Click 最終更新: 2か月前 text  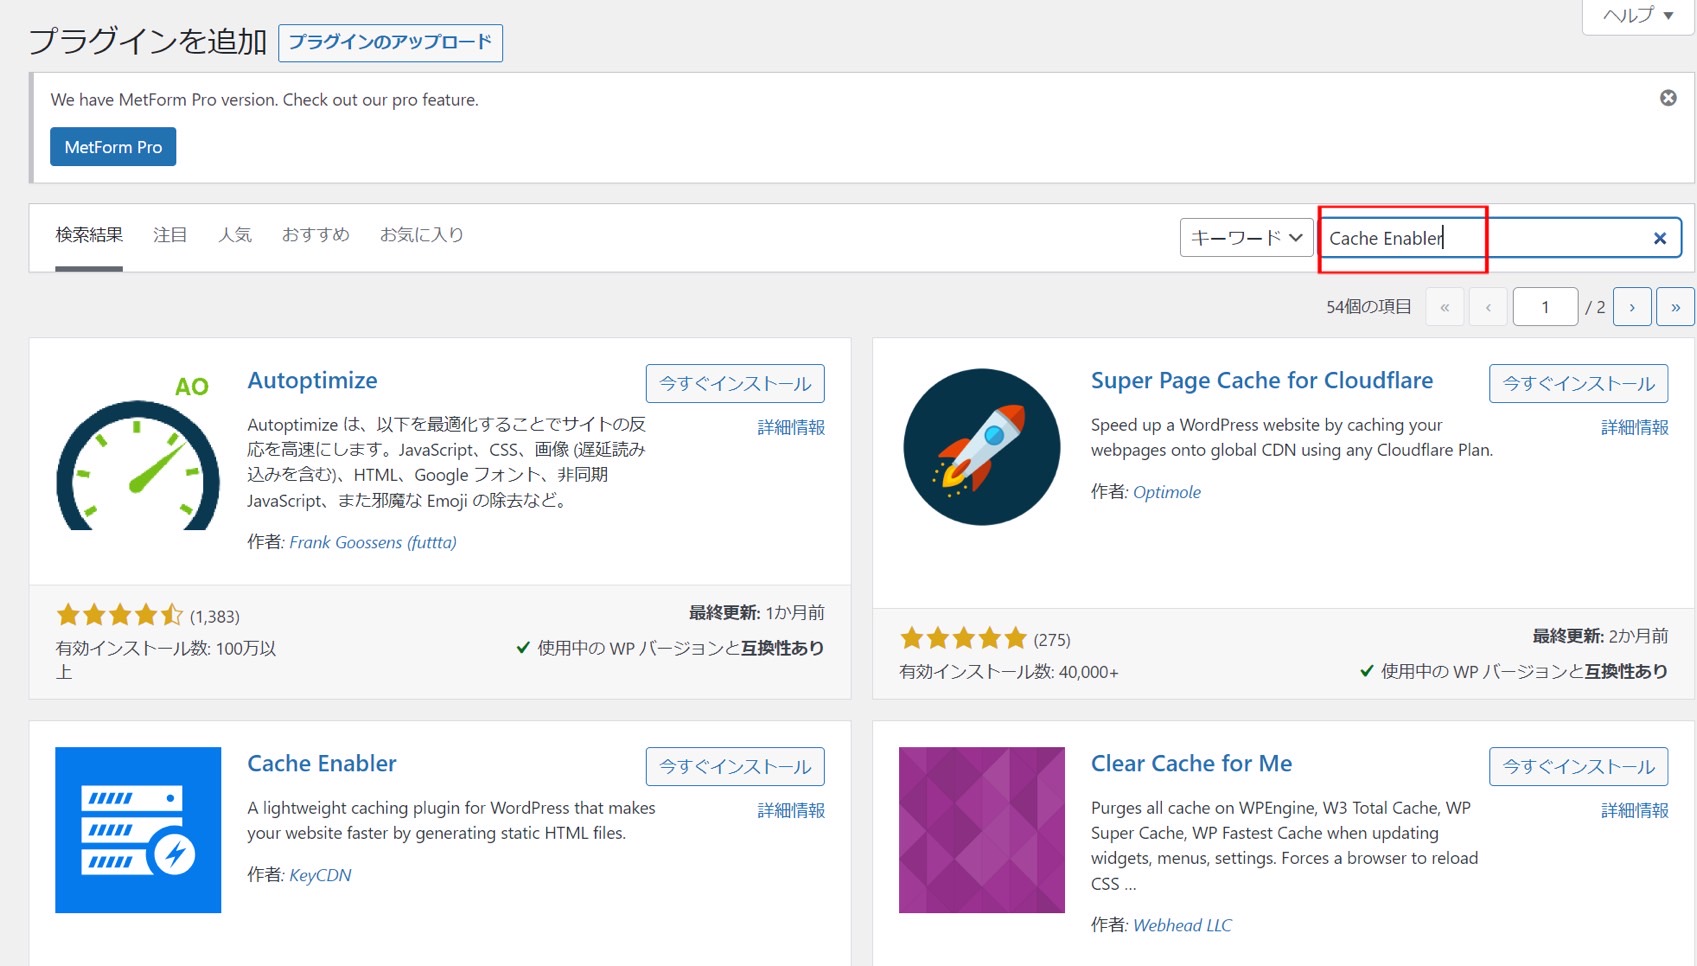1600,636
